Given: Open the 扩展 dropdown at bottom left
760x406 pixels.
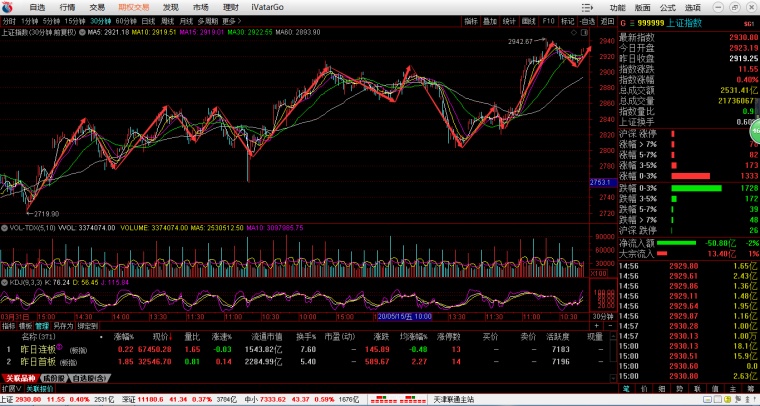Looking at the screenshot, I should tap(12, 389).
